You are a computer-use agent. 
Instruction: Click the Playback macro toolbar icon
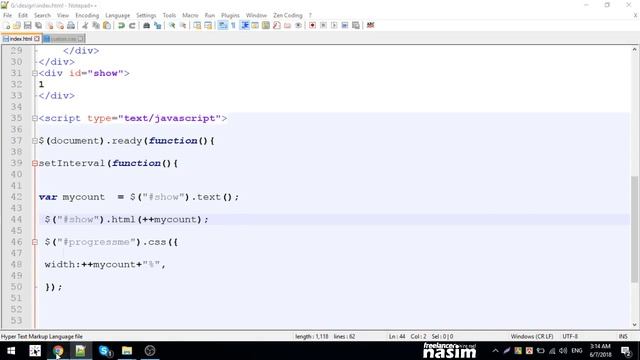(334, 25)
